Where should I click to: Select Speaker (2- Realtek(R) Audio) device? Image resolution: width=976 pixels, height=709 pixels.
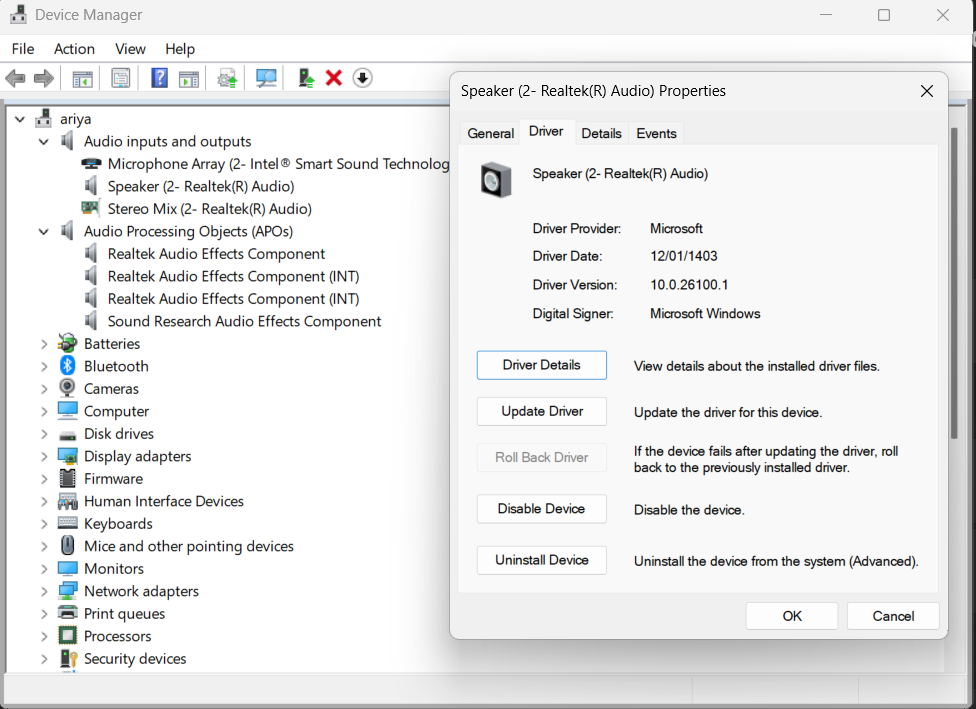(x=200, y=187)
